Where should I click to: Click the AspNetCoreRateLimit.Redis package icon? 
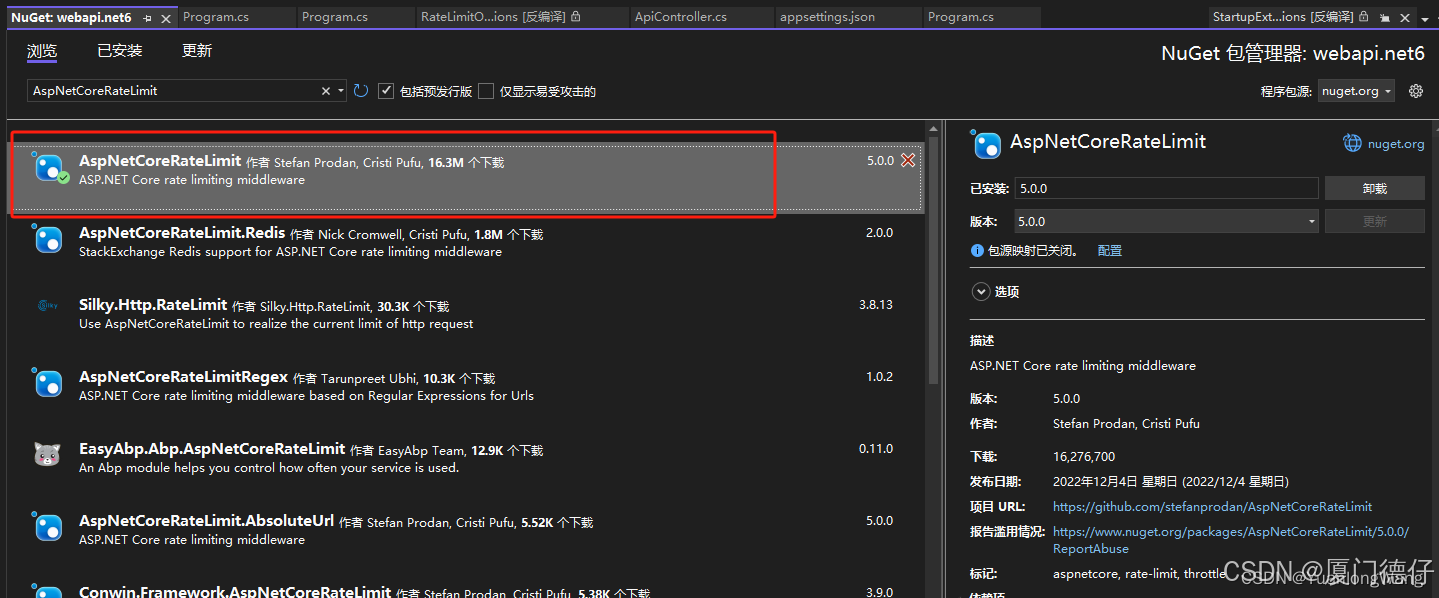click(x=49, y=240)
